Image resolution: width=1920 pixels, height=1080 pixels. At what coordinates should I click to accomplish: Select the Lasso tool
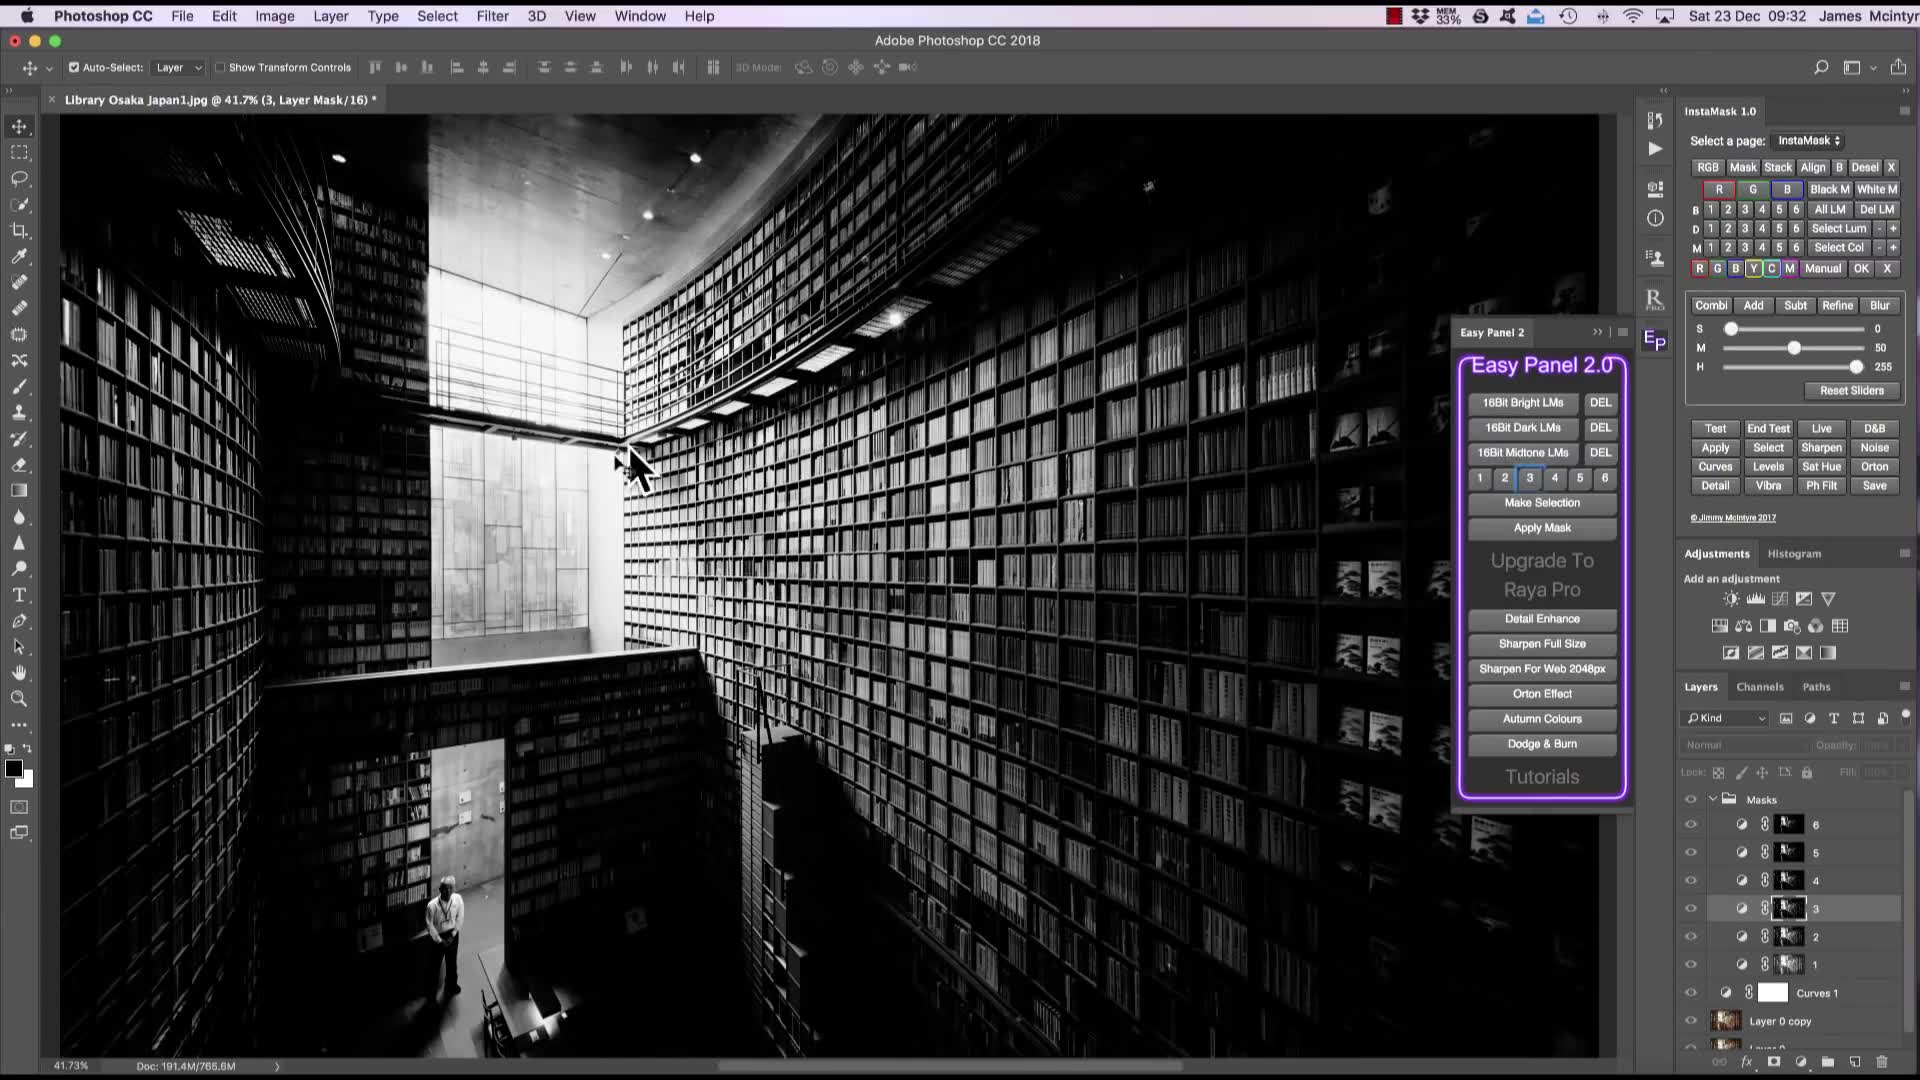[19, 178]
